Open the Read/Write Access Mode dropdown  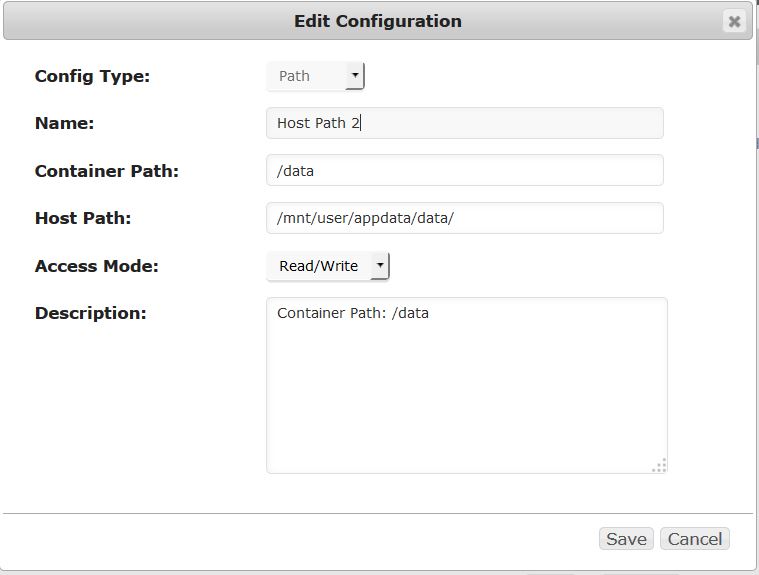328,266
